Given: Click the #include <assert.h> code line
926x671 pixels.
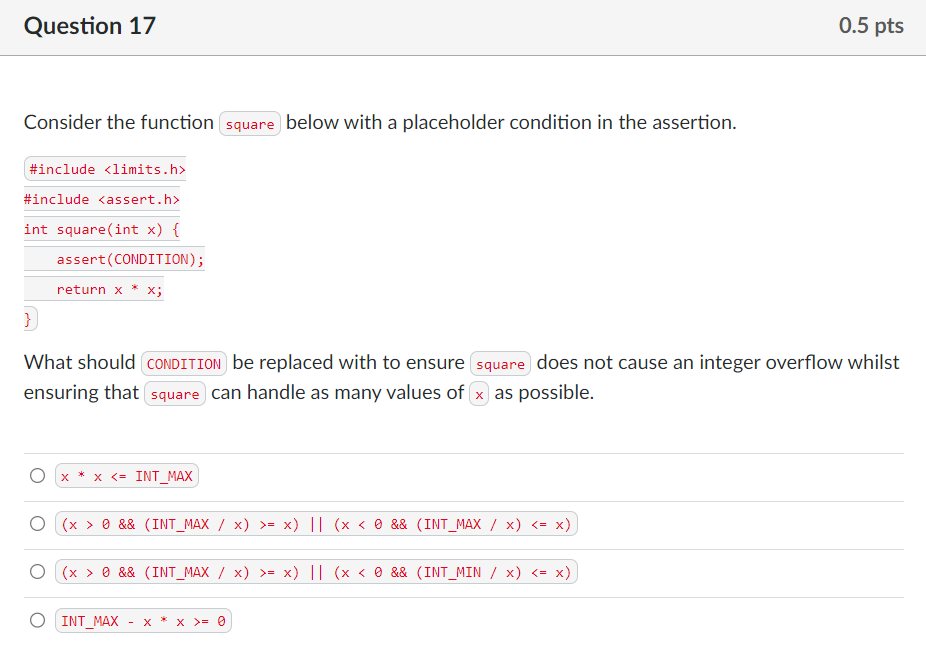Looking at the screenshot, I should [x=101, y=199].
